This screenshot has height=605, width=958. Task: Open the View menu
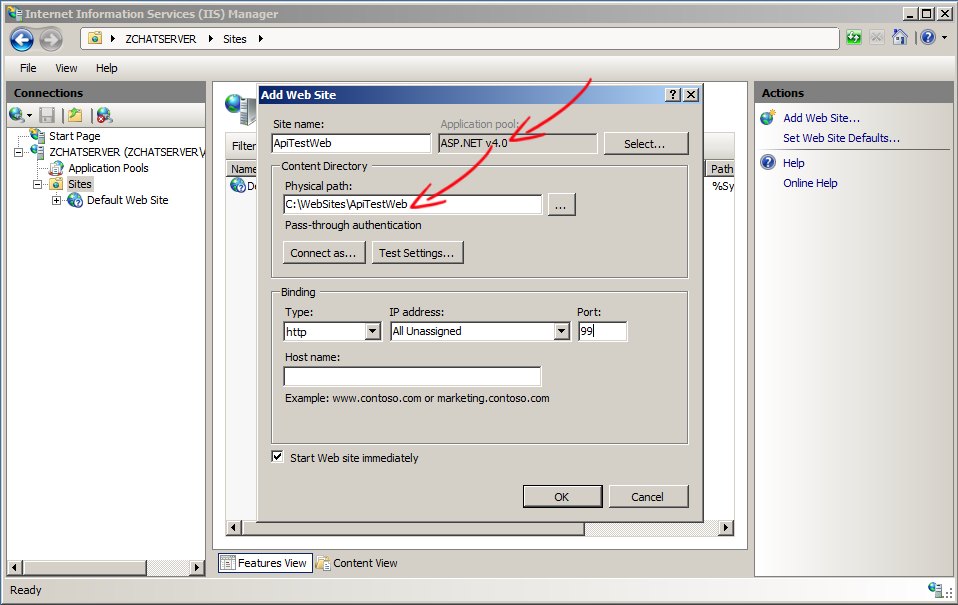coord(66,68)
